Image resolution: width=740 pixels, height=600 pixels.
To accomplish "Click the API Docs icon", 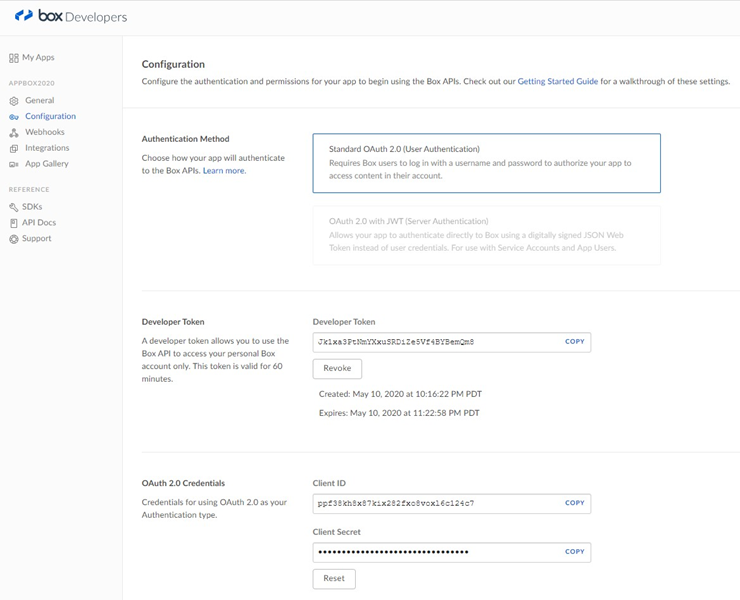I will click(x=14, y=223).
